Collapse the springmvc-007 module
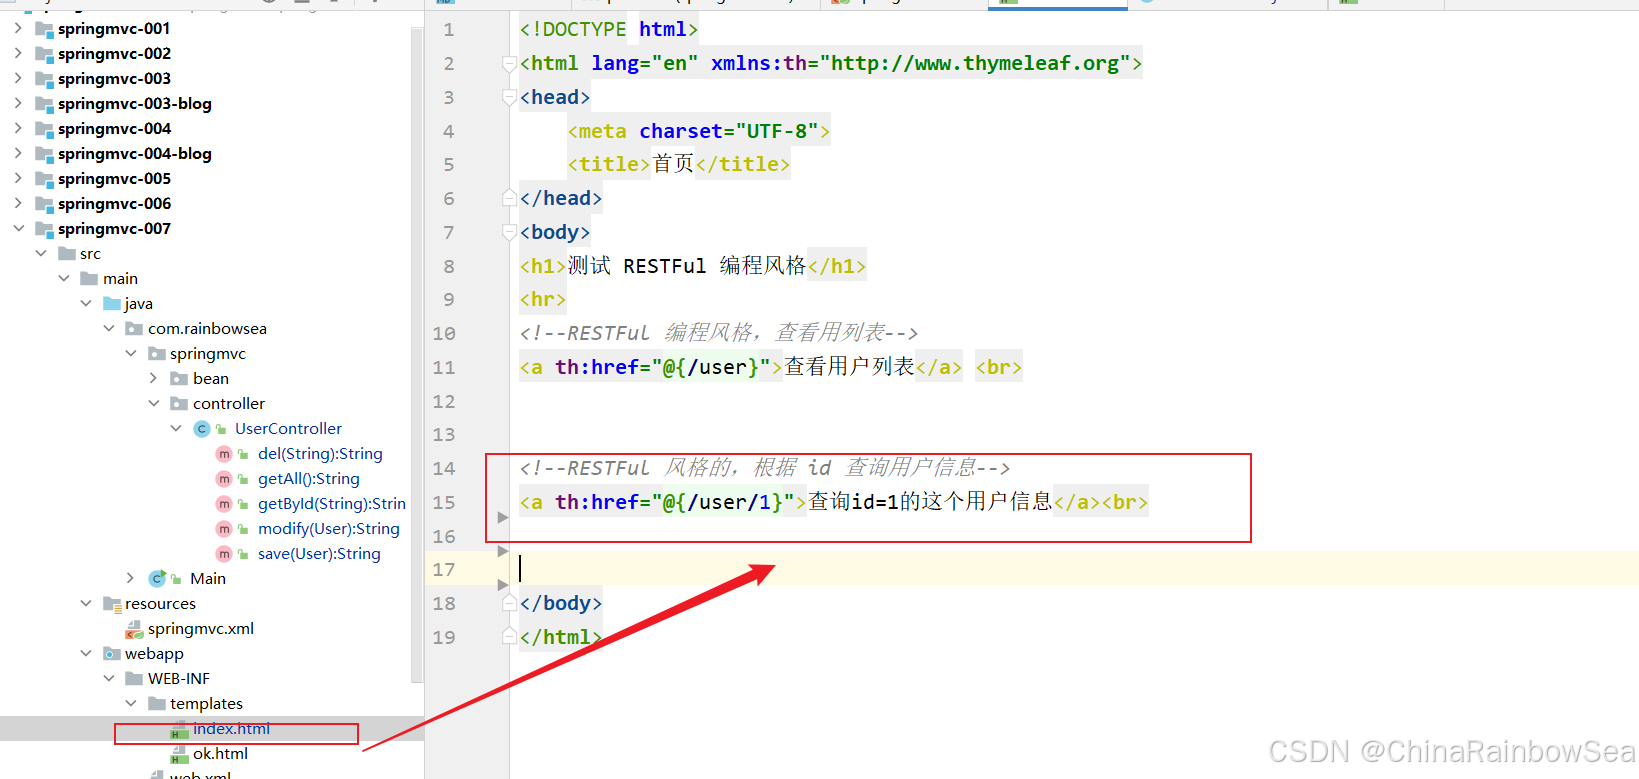 tap(18, 228)
